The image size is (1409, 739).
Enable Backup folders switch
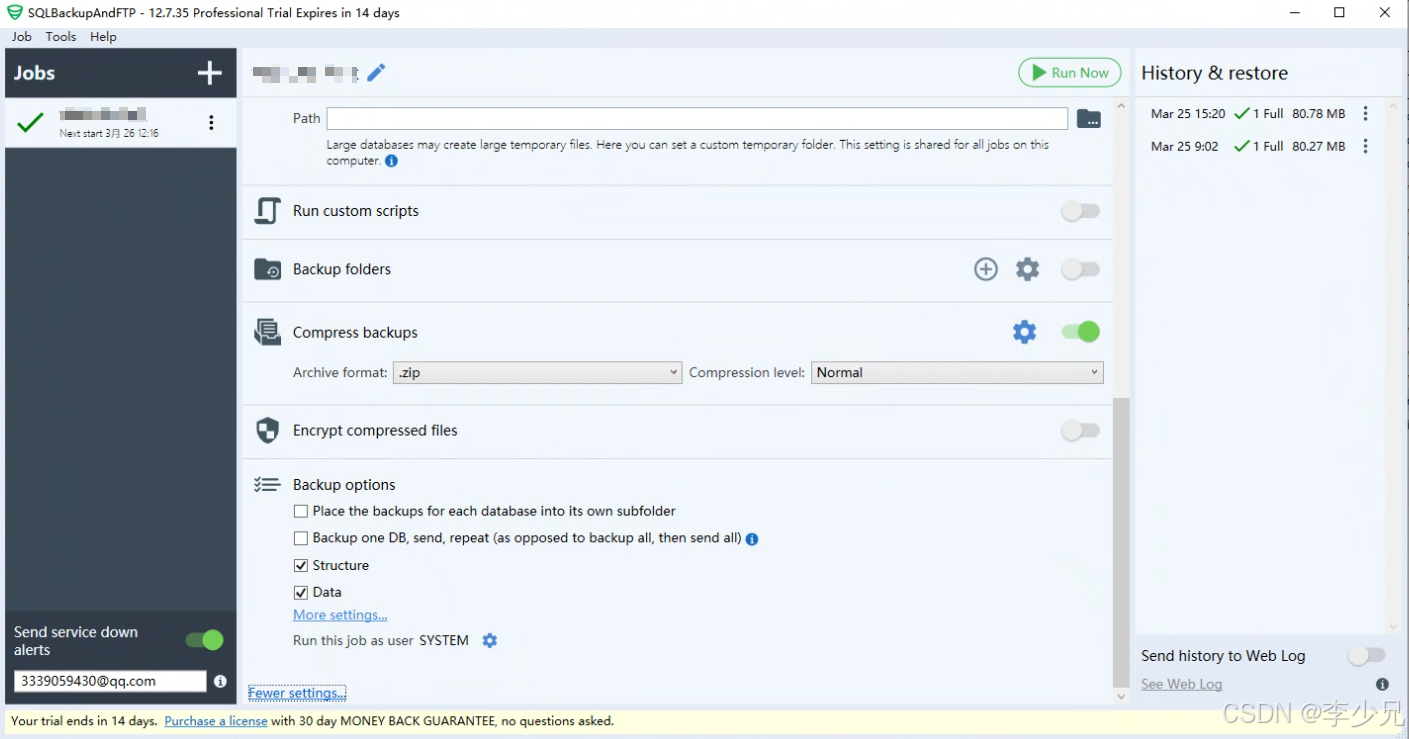(1080, 269)
